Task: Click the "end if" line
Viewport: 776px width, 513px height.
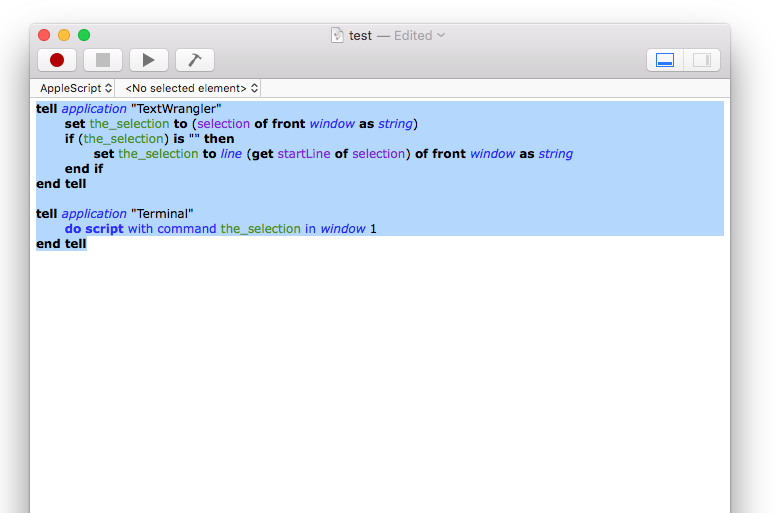Action: click(x=84, y=169)
